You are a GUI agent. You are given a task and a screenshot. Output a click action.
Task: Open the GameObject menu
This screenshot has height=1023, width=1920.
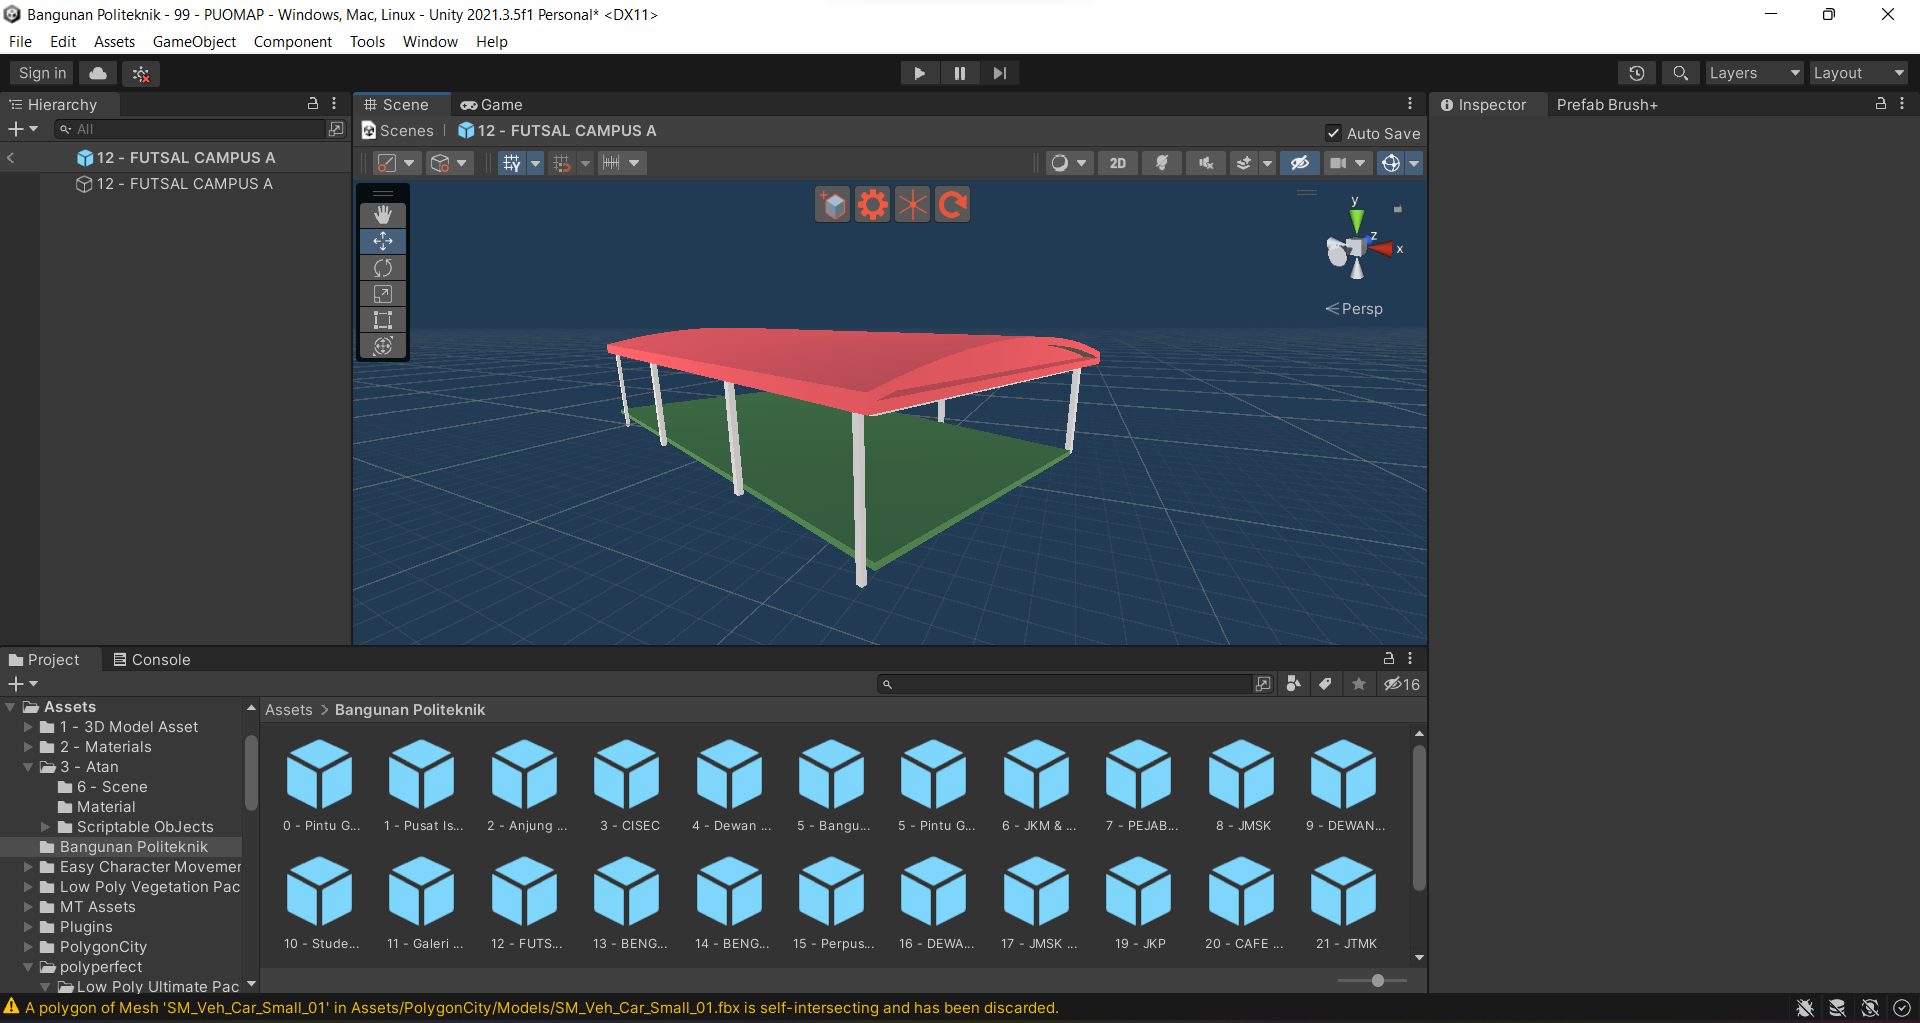click(194, 42)
